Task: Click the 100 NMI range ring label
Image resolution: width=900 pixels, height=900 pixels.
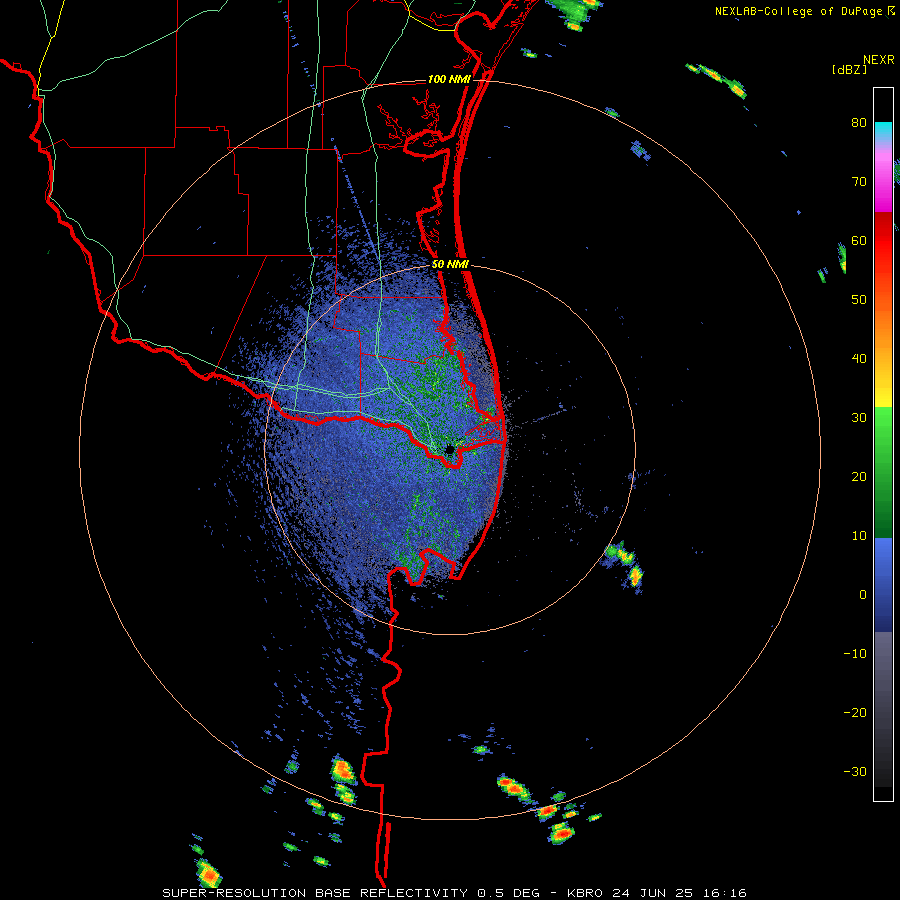Action: [449, 79]
